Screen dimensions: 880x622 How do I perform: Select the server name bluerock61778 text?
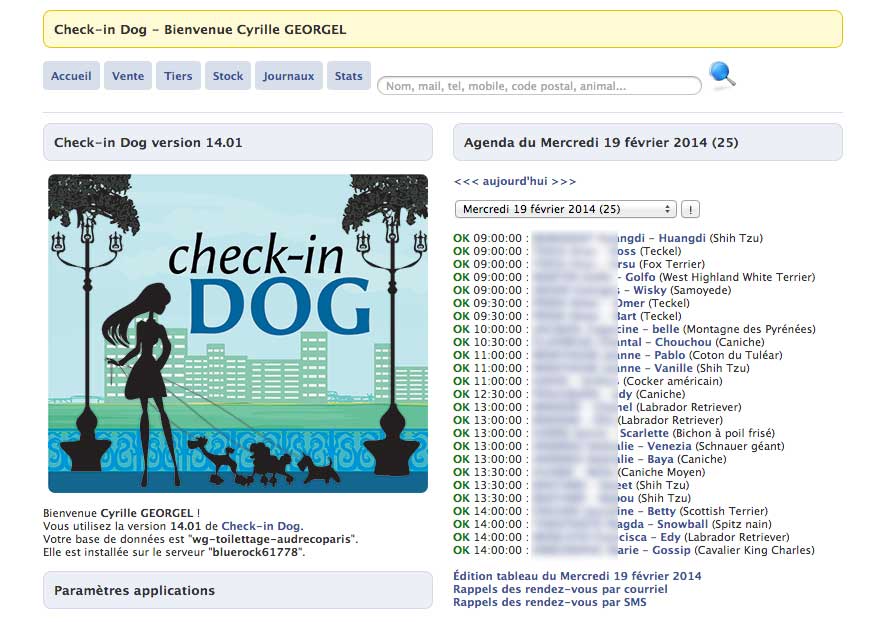point(255,552)
